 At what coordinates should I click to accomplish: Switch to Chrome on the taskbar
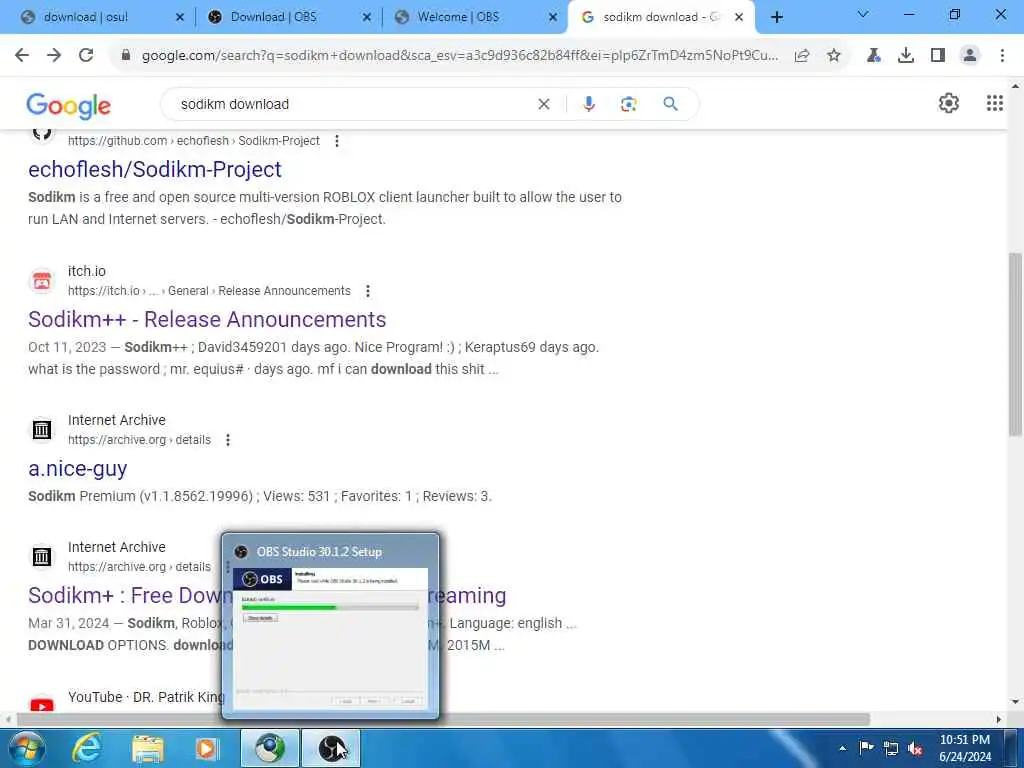click(x=270, y=748)
